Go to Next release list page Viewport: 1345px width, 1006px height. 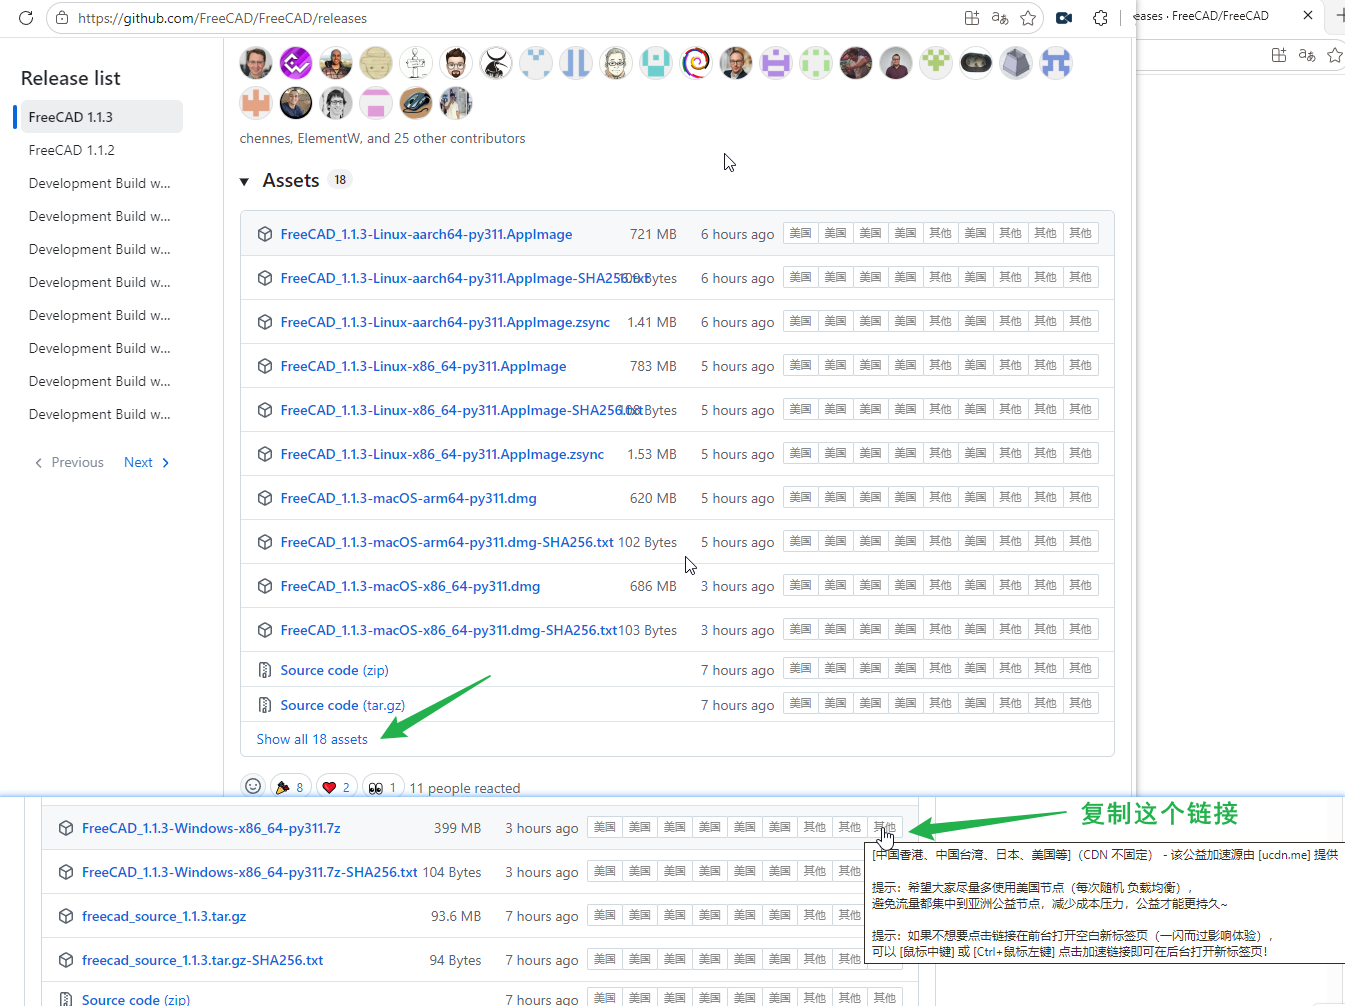click(147, 462)
